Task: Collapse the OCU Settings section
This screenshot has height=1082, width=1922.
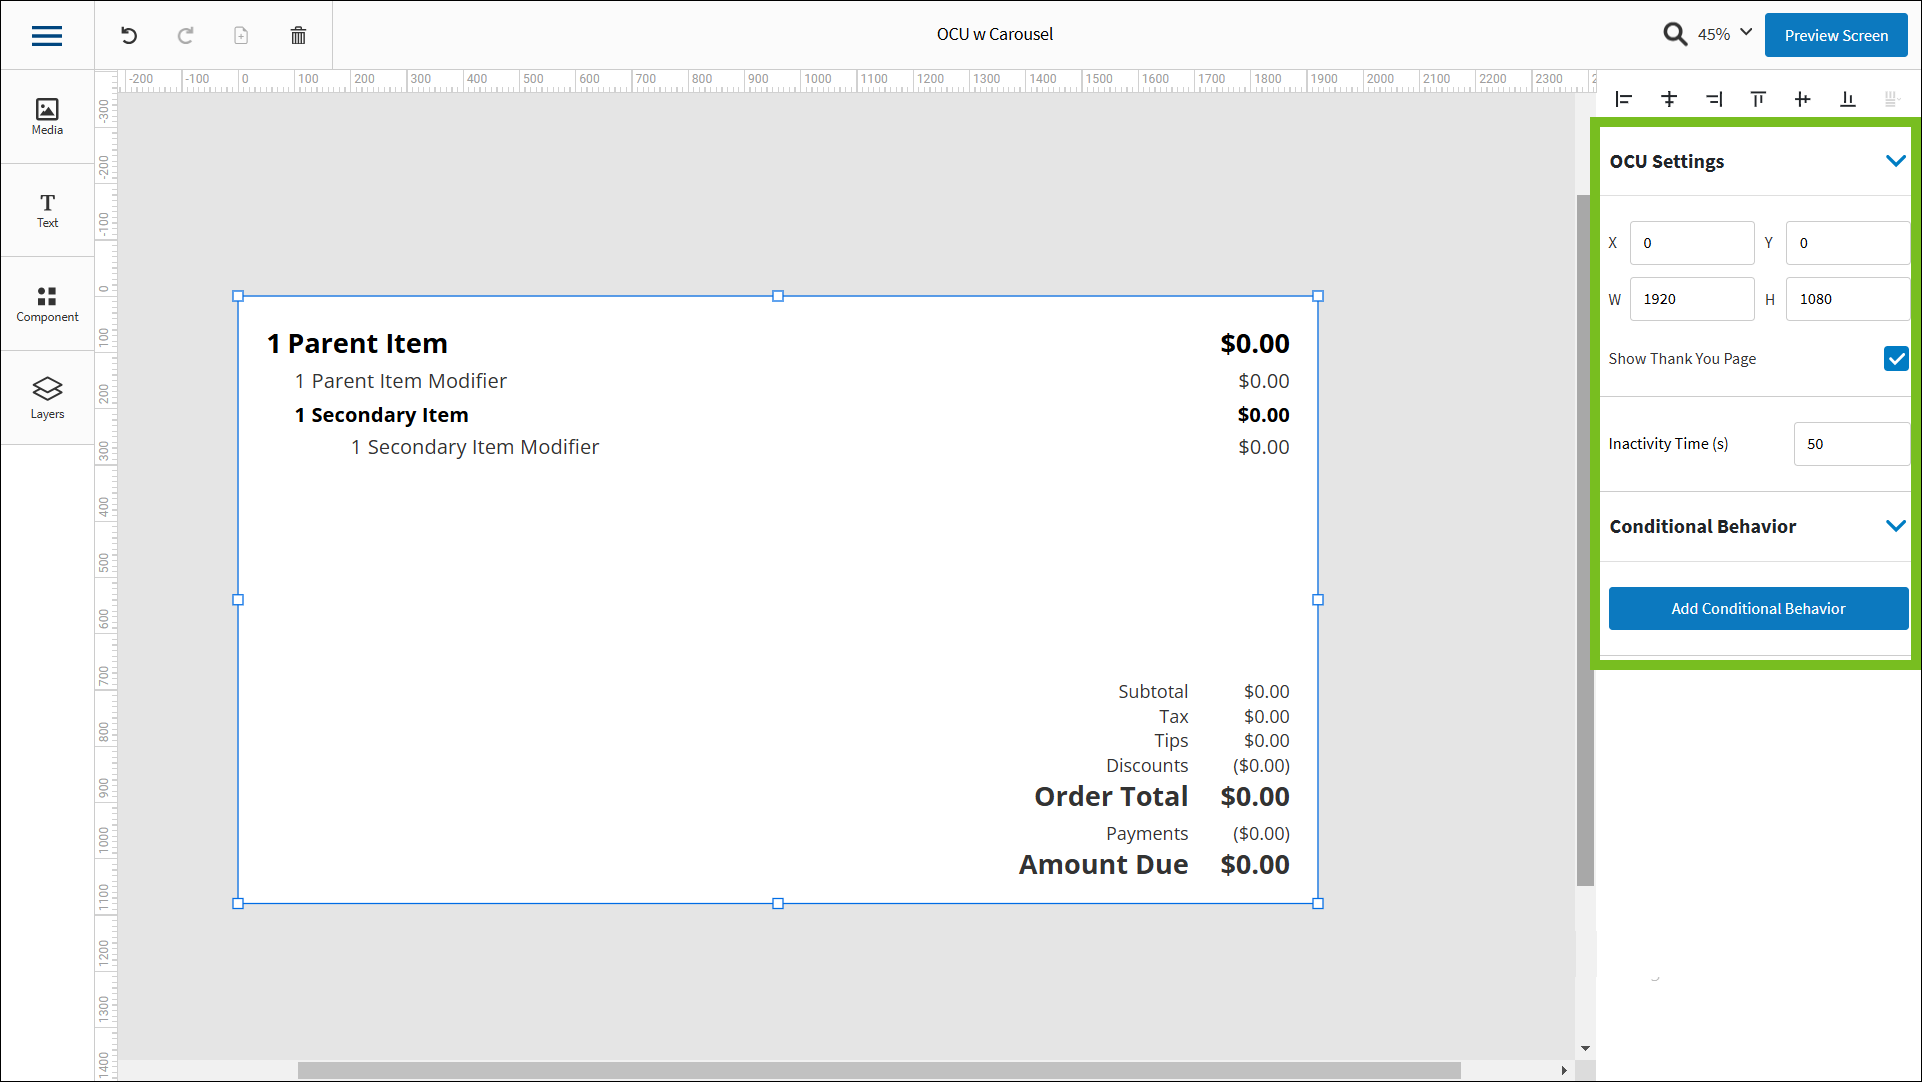Action: tap(1895, 161)
